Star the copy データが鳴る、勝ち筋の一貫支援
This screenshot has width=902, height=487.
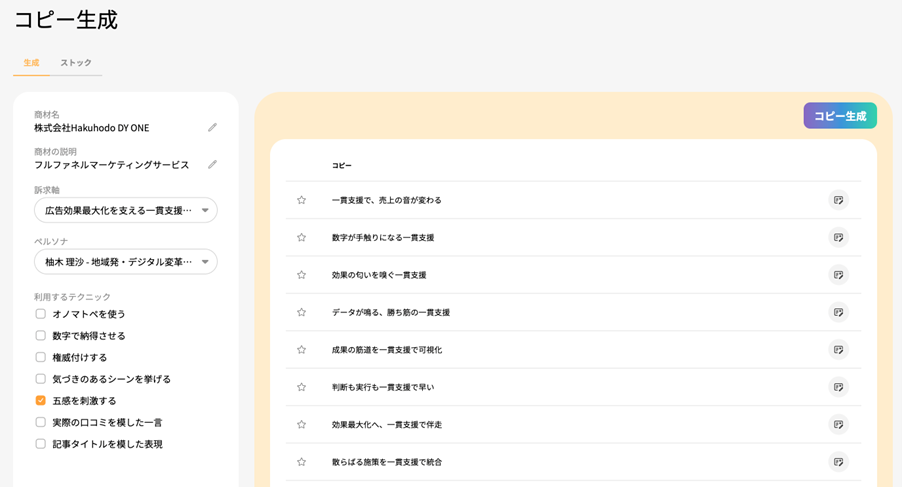point(301,312)
